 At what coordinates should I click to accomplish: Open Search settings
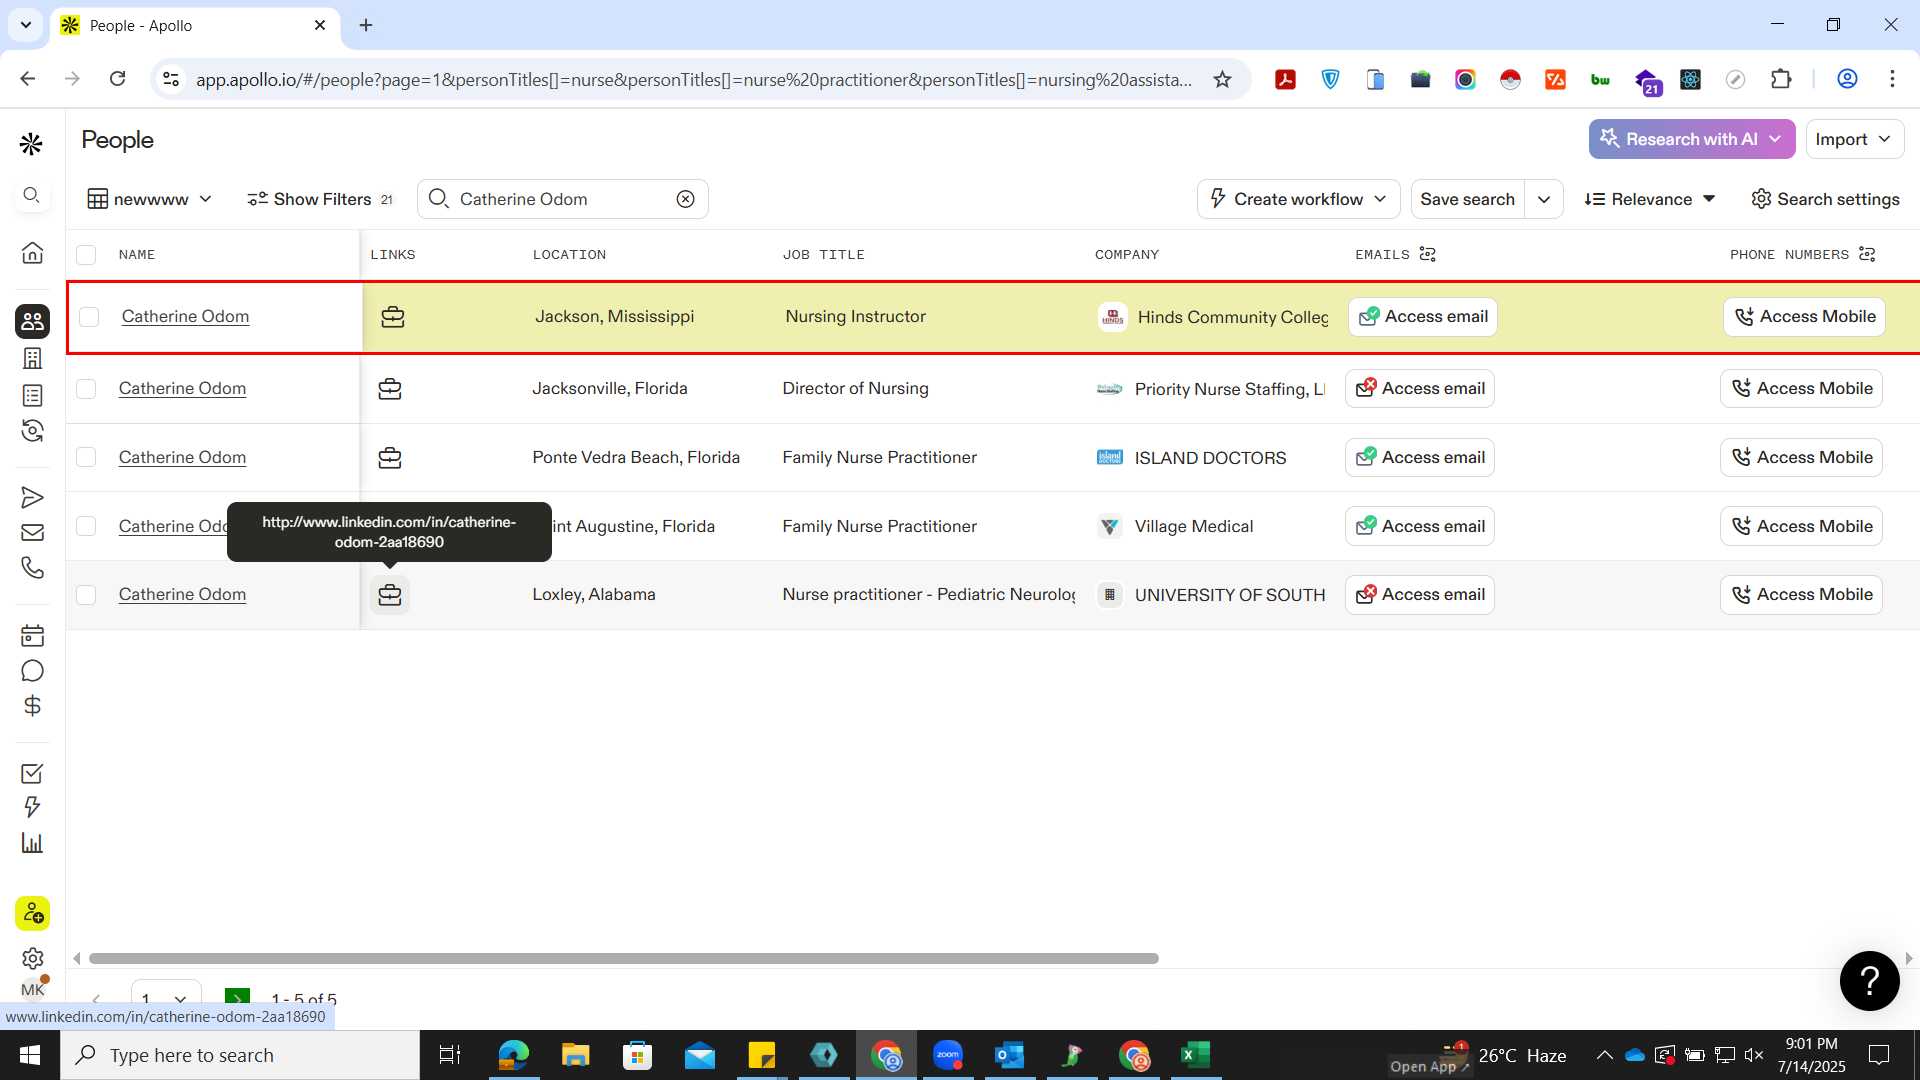pos(1825,199)
